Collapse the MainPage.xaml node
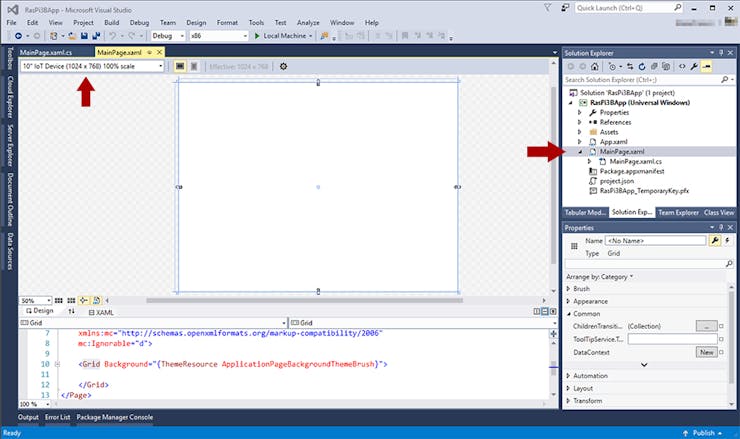Screen dimensions: 740x439 [580, 152]
